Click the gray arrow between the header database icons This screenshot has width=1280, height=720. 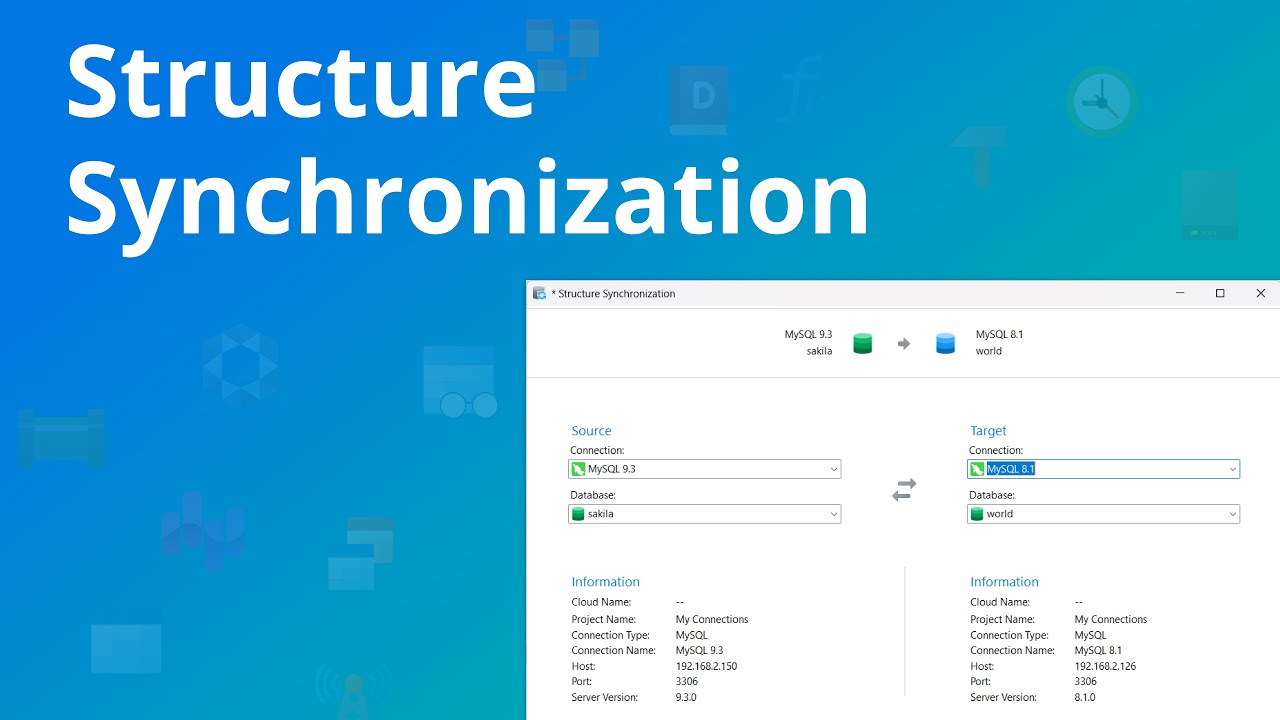pos(904,344)
